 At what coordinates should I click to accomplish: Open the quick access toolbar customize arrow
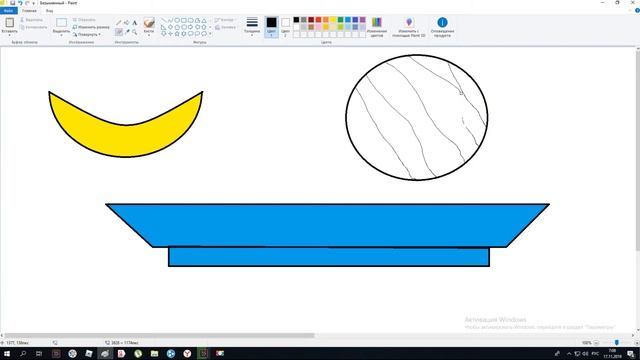[x=34, y=3]
